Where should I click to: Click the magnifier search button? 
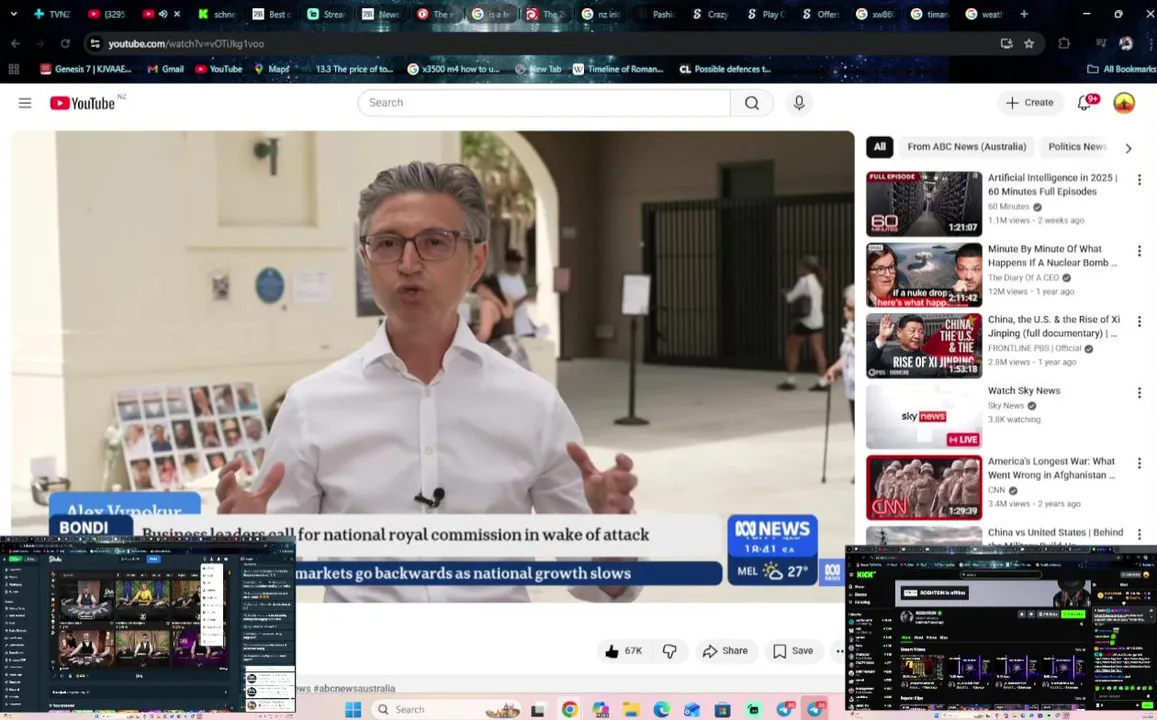752,103
